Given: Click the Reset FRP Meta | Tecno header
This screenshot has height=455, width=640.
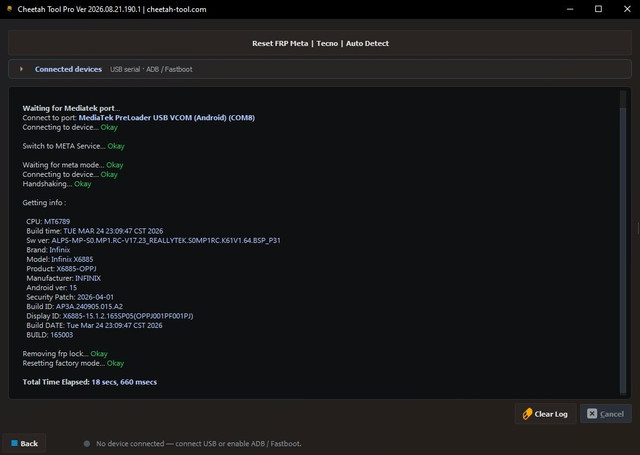Looking at the screenshot, I should (320, 43).
